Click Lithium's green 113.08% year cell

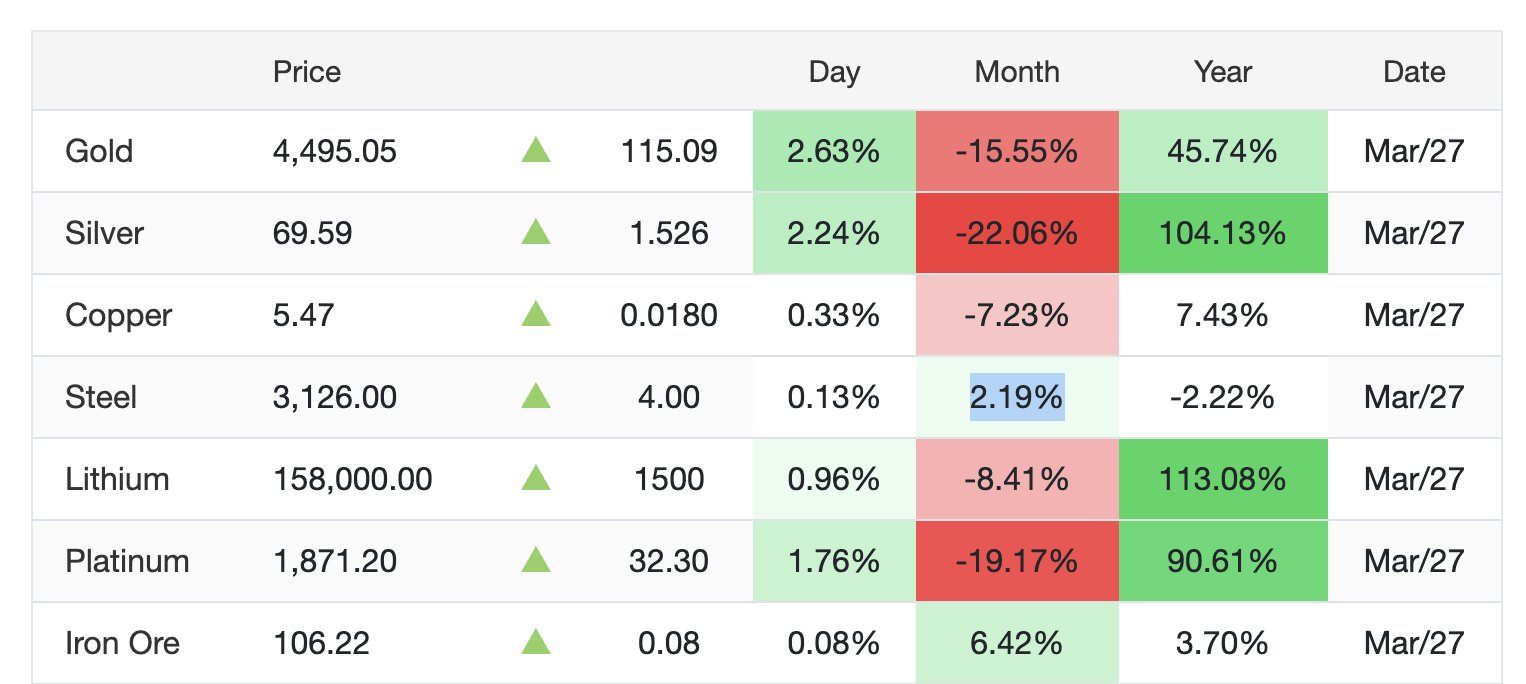[x=1222, y=480]
